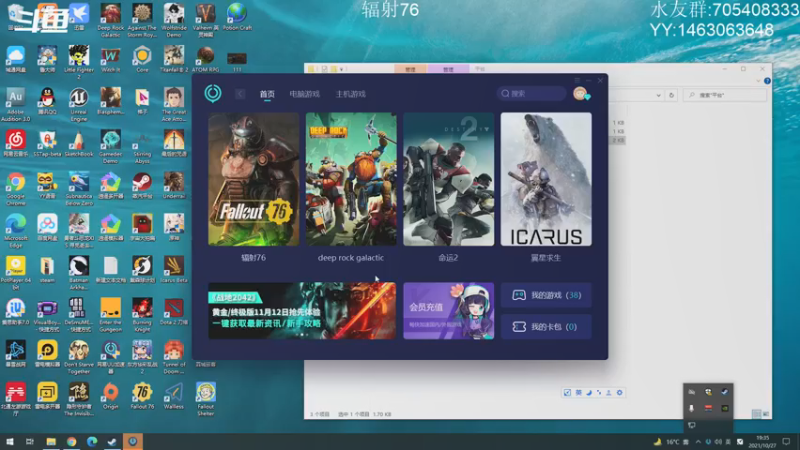Collapse the system tray overflow chevron
The image size is (800, 450).
tap(698, 442)
